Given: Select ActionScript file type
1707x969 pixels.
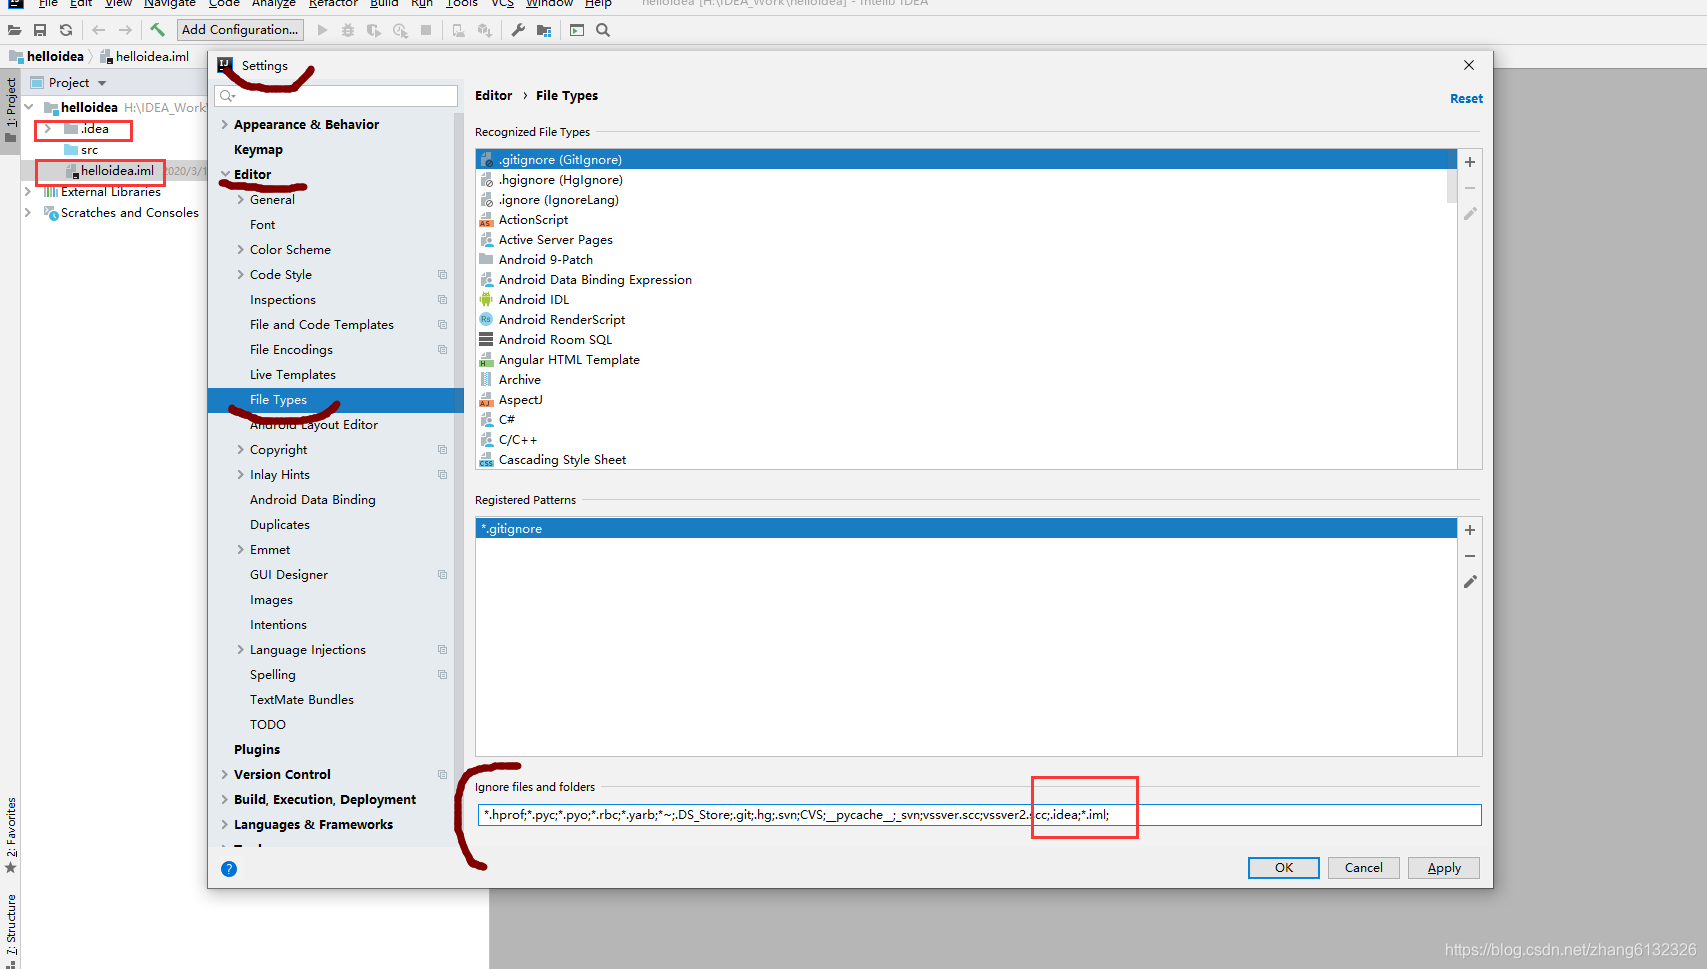Looking at the screenshot, I should 533,220.
